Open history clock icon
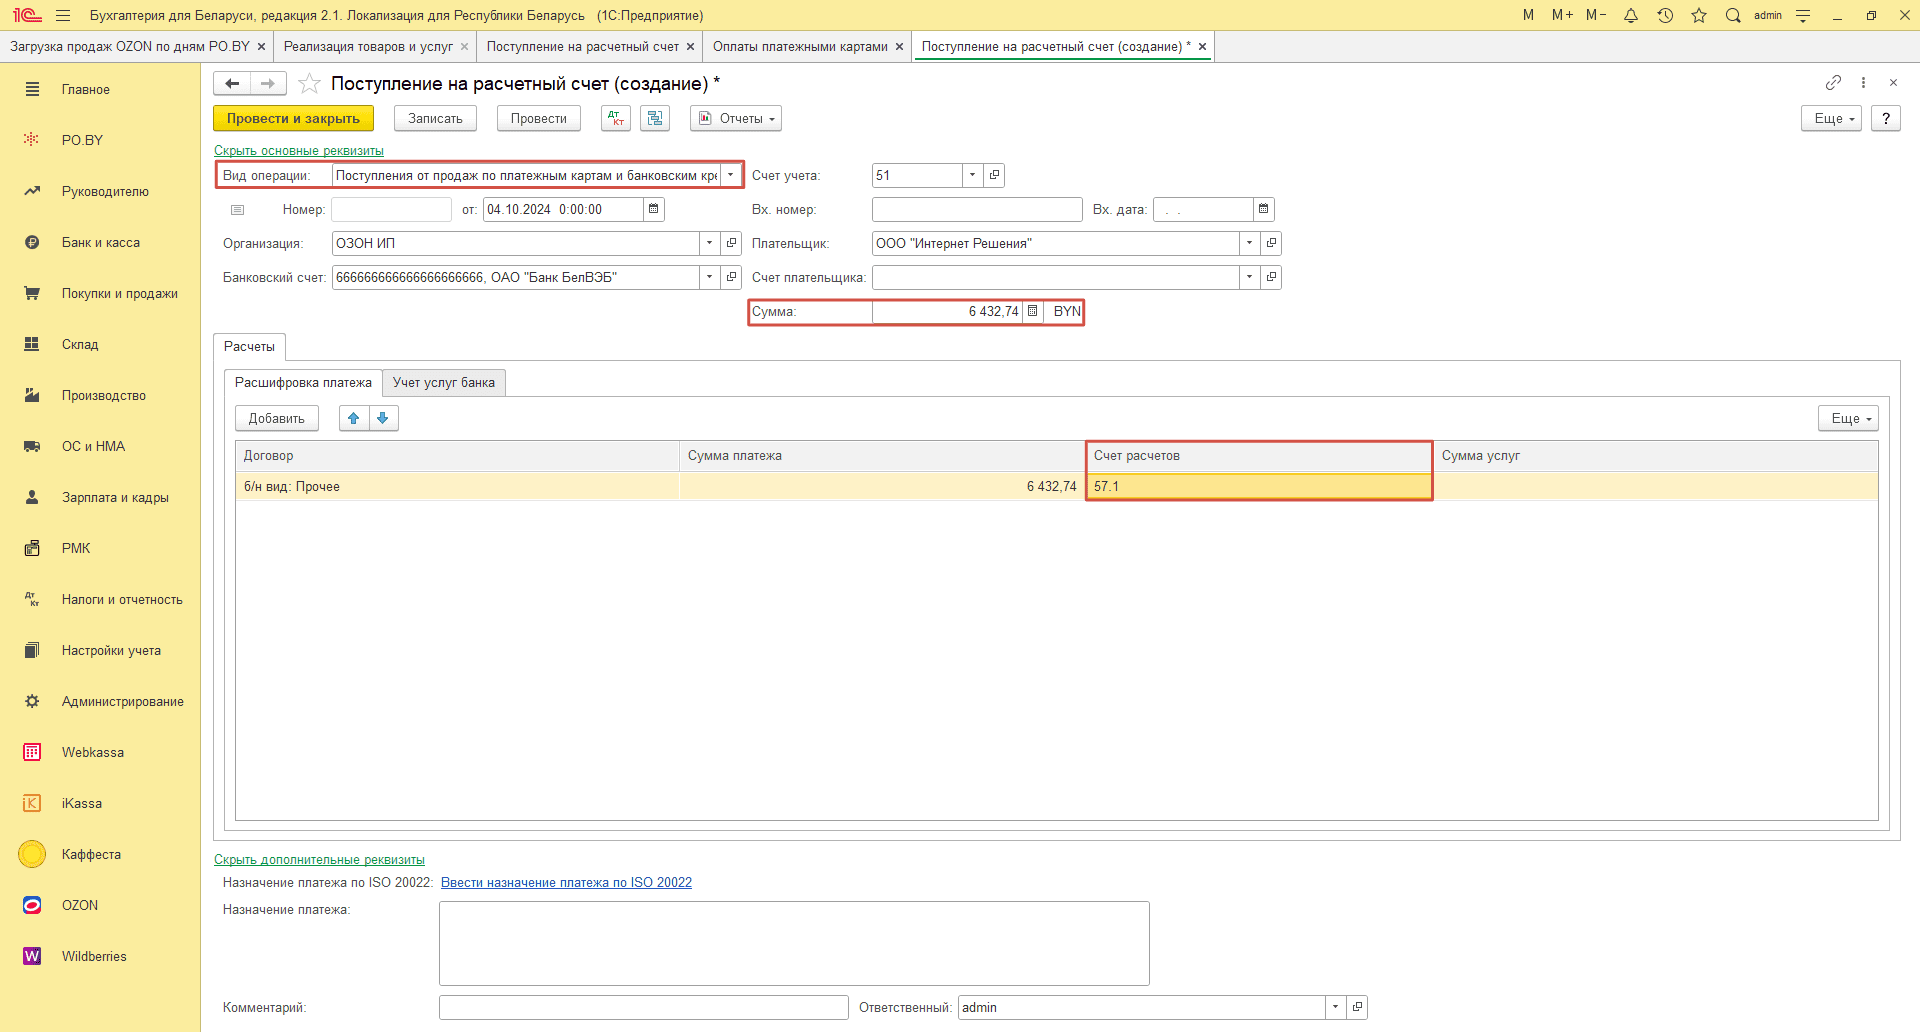The width and height of the screenshot is (1920, 1032). point(1665,15)
